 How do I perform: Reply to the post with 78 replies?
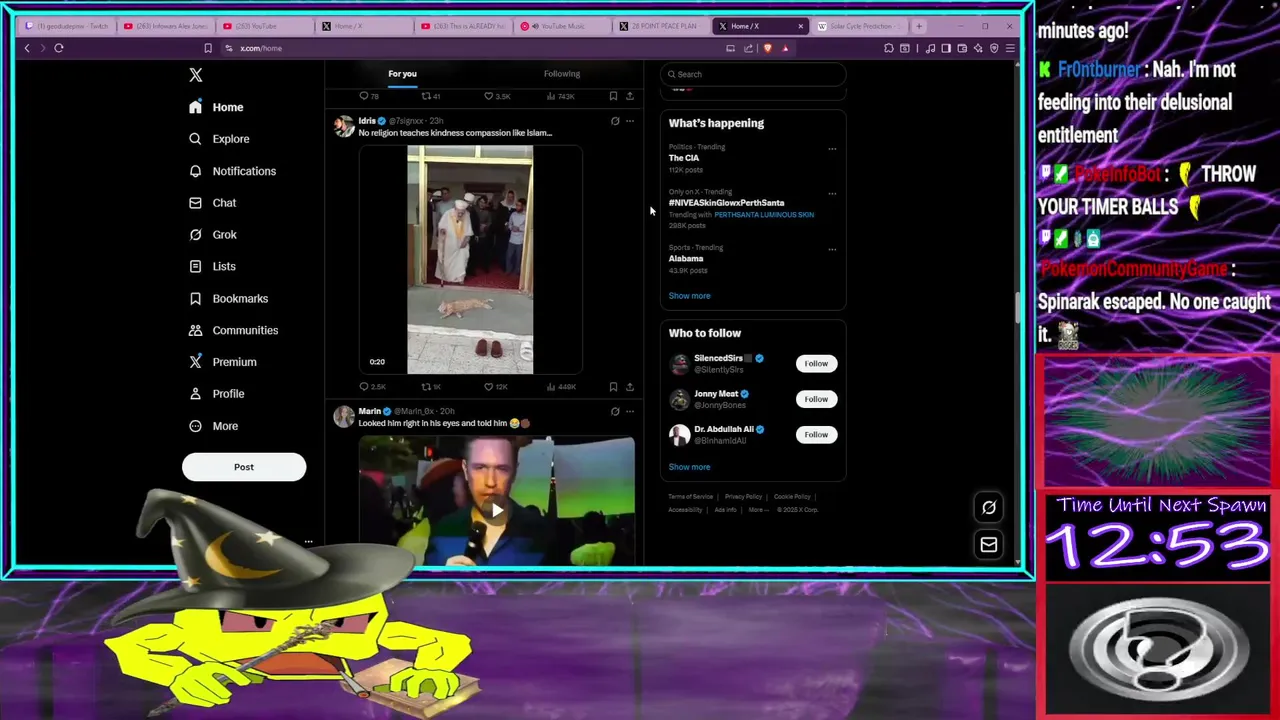point(369,96)
